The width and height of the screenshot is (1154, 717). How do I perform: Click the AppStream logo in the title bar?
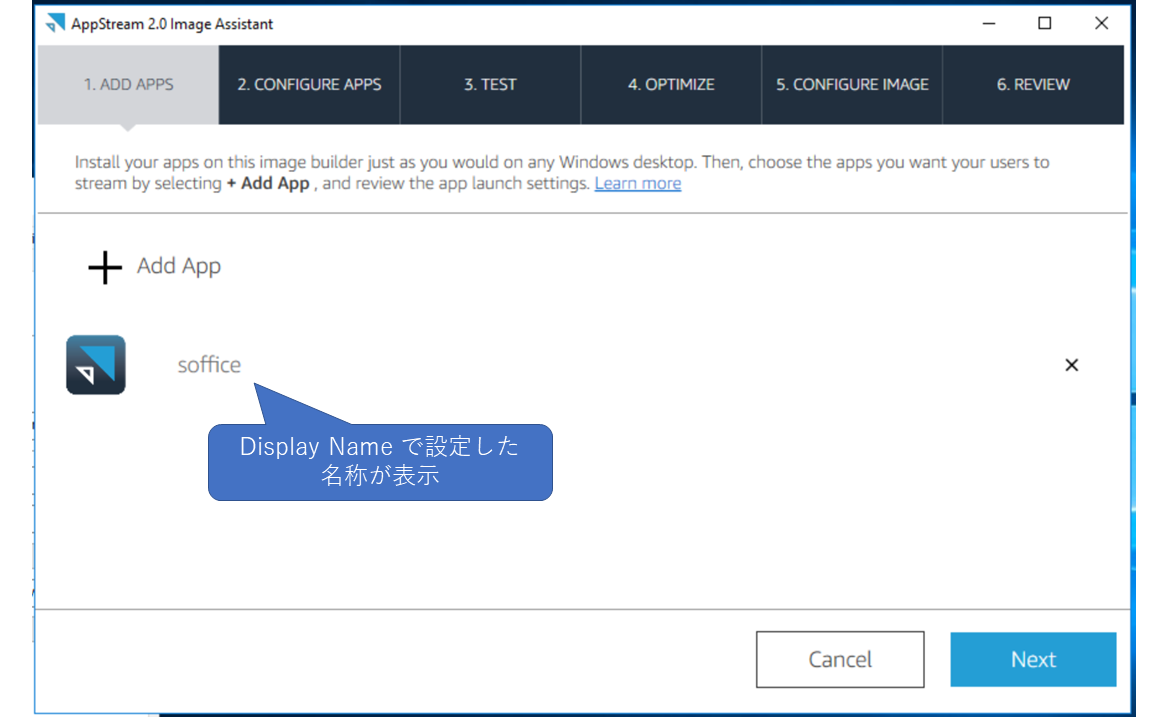click(55, 24)
